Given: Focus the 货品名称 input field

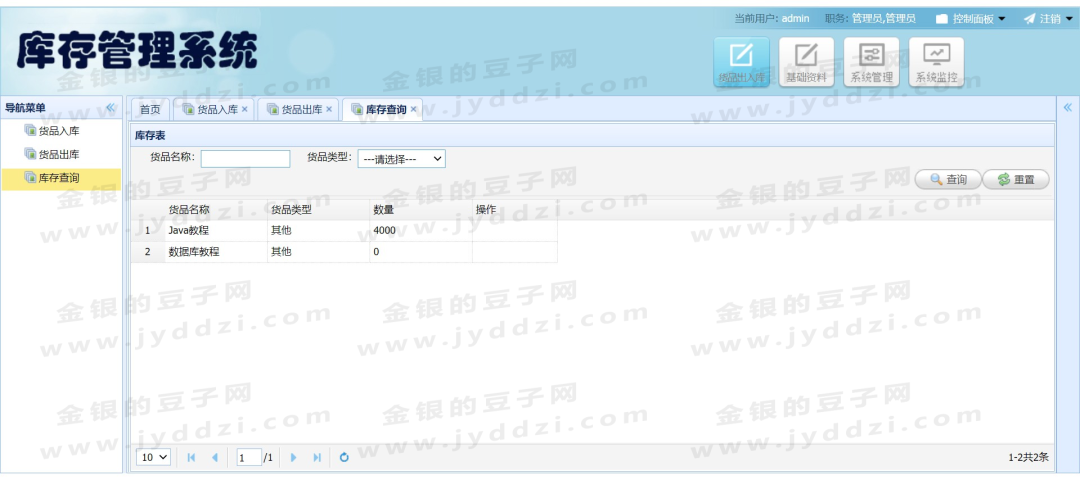Looking at the screenshot, I should 245,159.
